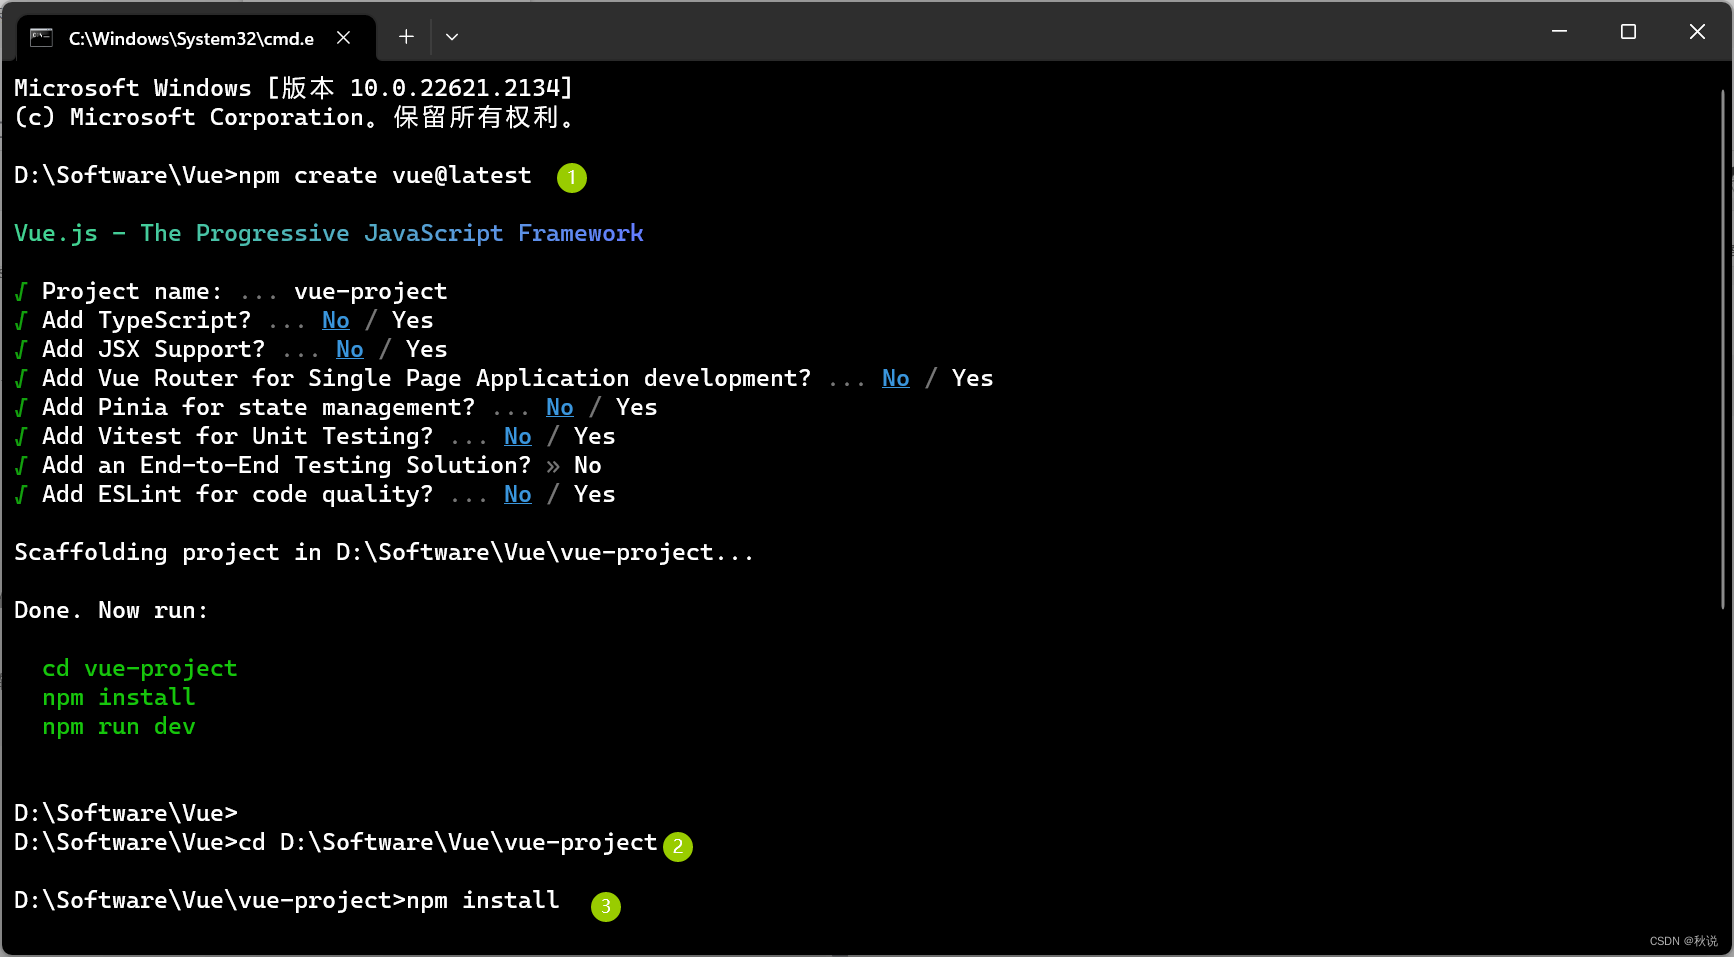Click 'Add an End-to-End Testing Solution?' text
The width and height of the screenshot is (1734, 957).
point(287,466)
